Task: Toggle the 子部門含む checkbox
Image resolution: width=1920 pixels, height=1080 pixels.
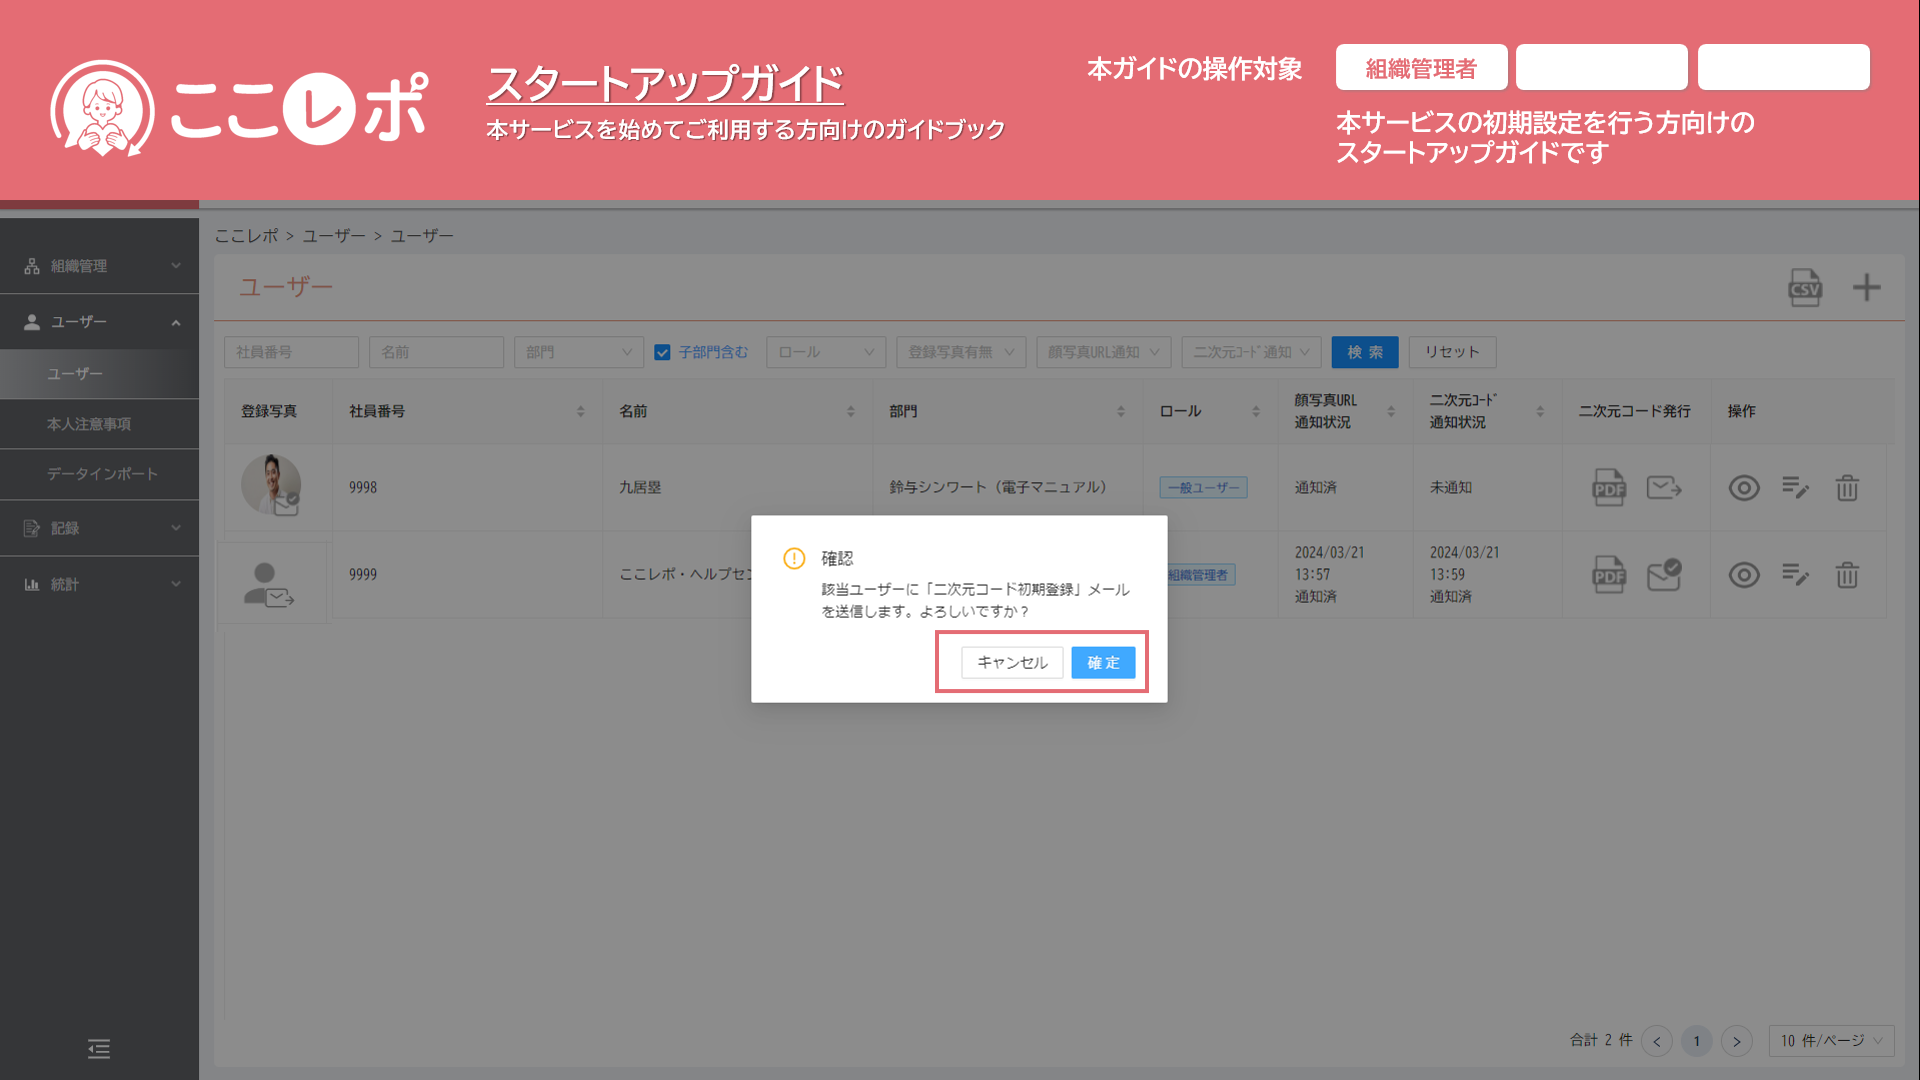Action: tap(662, 352)
